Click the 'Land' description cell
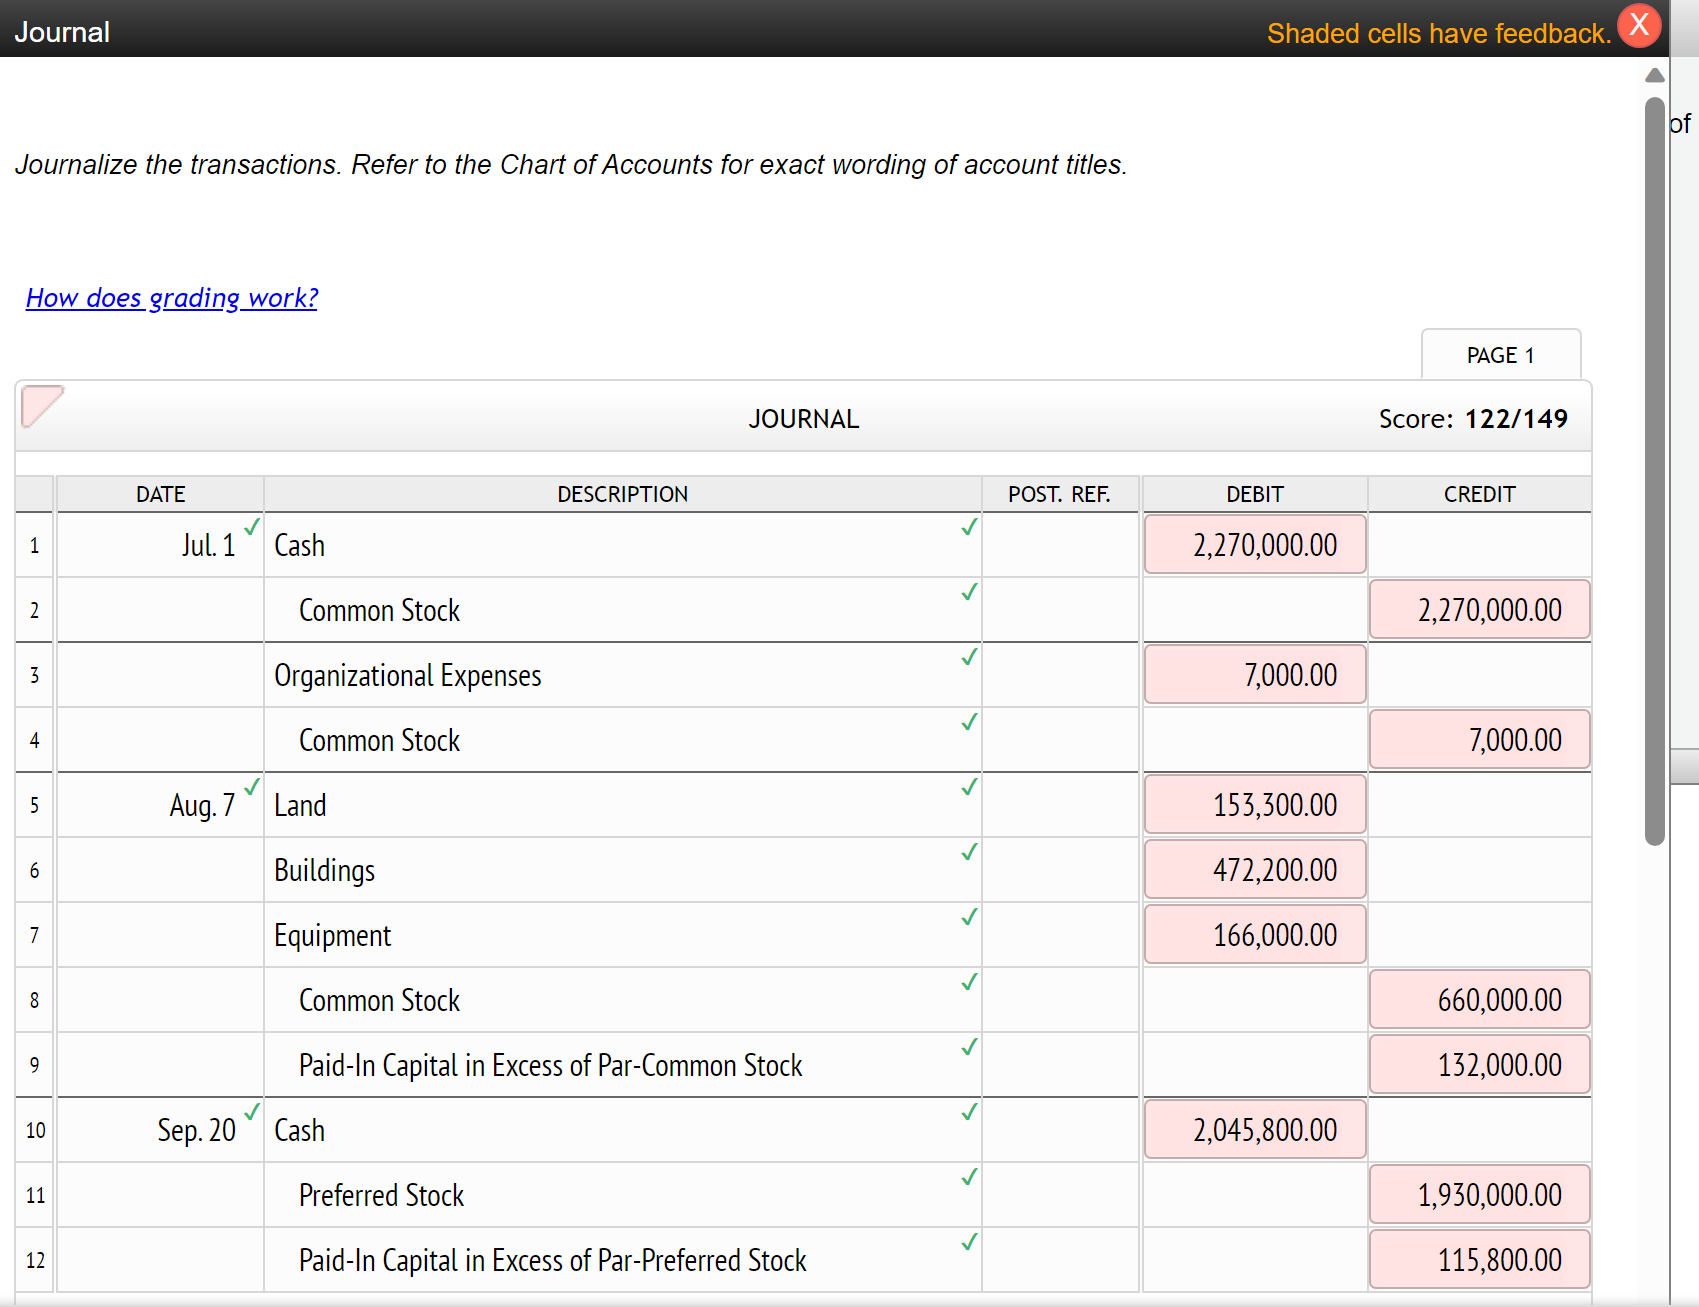This screenshot has width=1699, height=1307. click(x=622, y=805)
